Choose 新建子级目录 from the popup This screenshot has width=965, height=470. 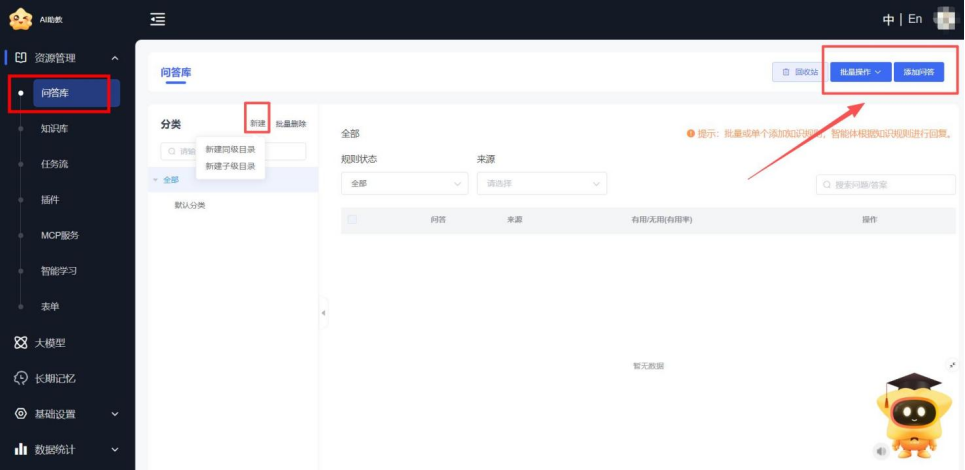tap(230, 166)
